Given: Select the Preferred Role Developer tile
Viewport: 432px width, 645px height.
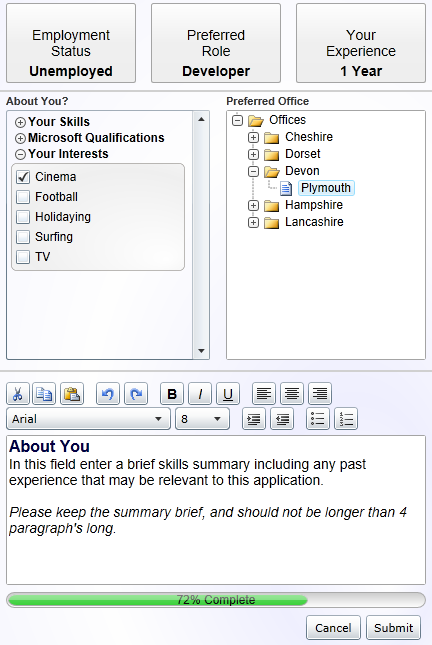Looking at the screenshot, I should point(216,43).
